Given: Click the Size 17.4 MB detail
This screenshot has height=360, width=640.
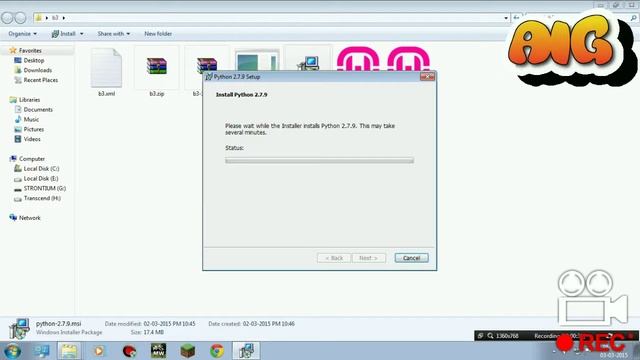Looking at the screenshot, I should click(147, 333).
